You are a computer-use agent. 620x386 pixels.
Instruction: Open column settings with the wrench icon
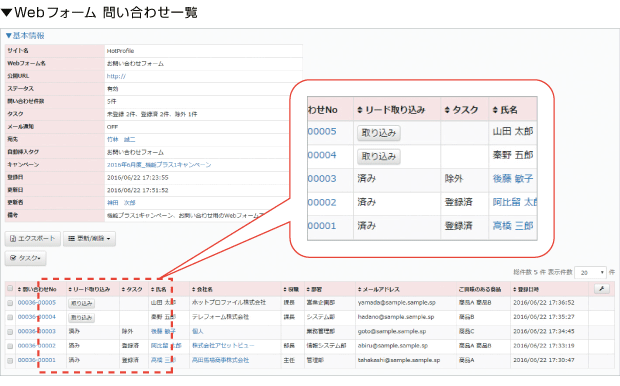(x=601, y=289)
